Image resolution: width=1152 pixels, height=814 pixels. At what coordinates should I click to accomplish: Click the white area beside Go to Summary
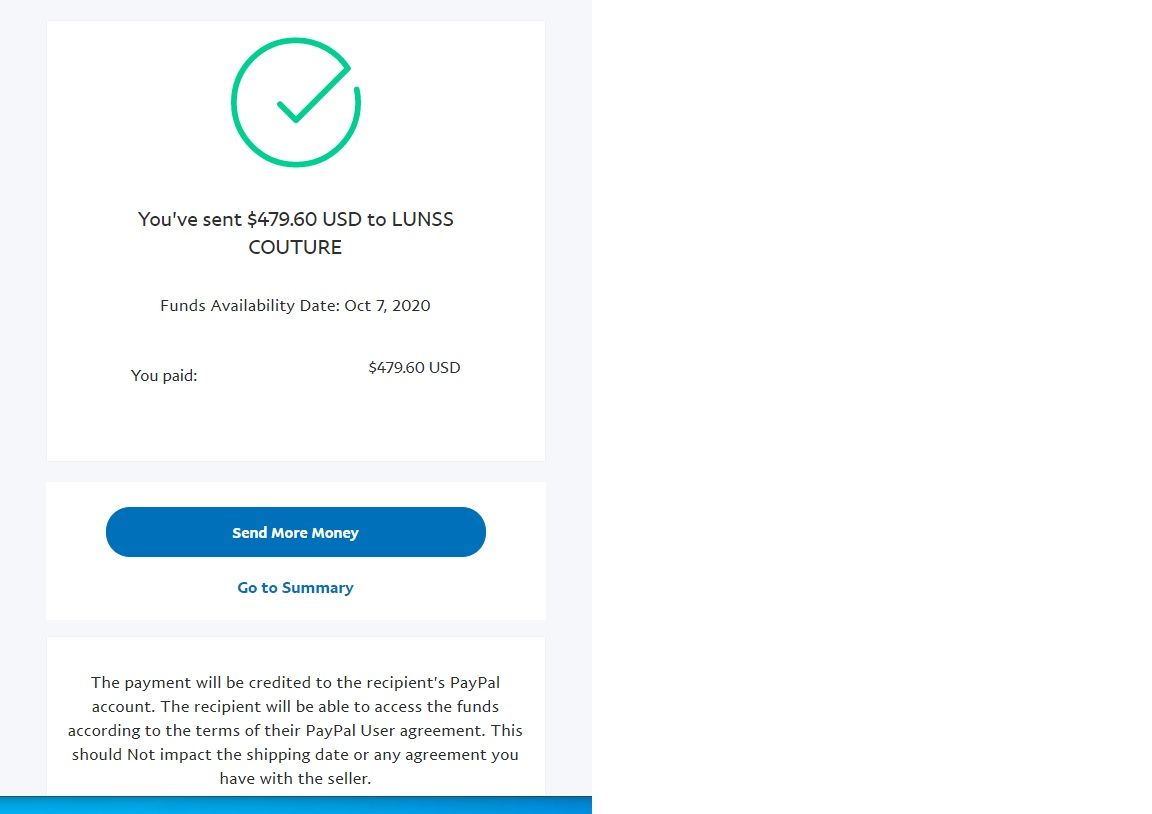point(448,588)
